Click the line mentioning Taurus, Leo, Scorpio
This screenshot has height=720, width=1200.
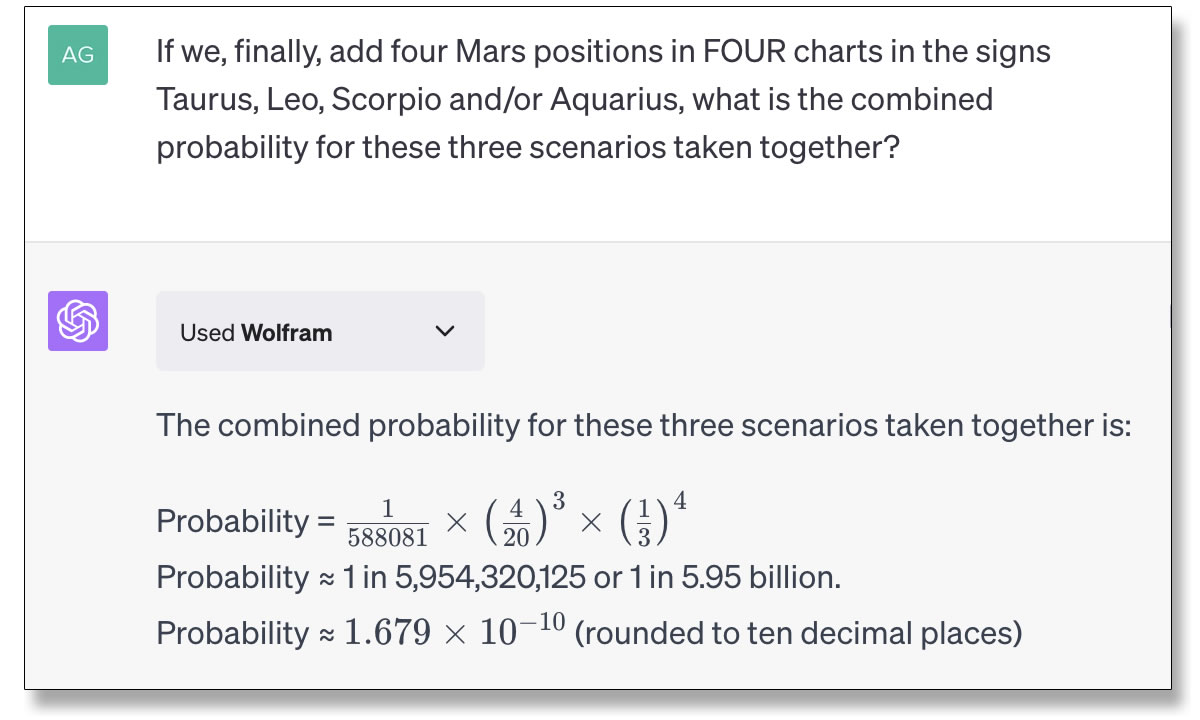[574, 100]
